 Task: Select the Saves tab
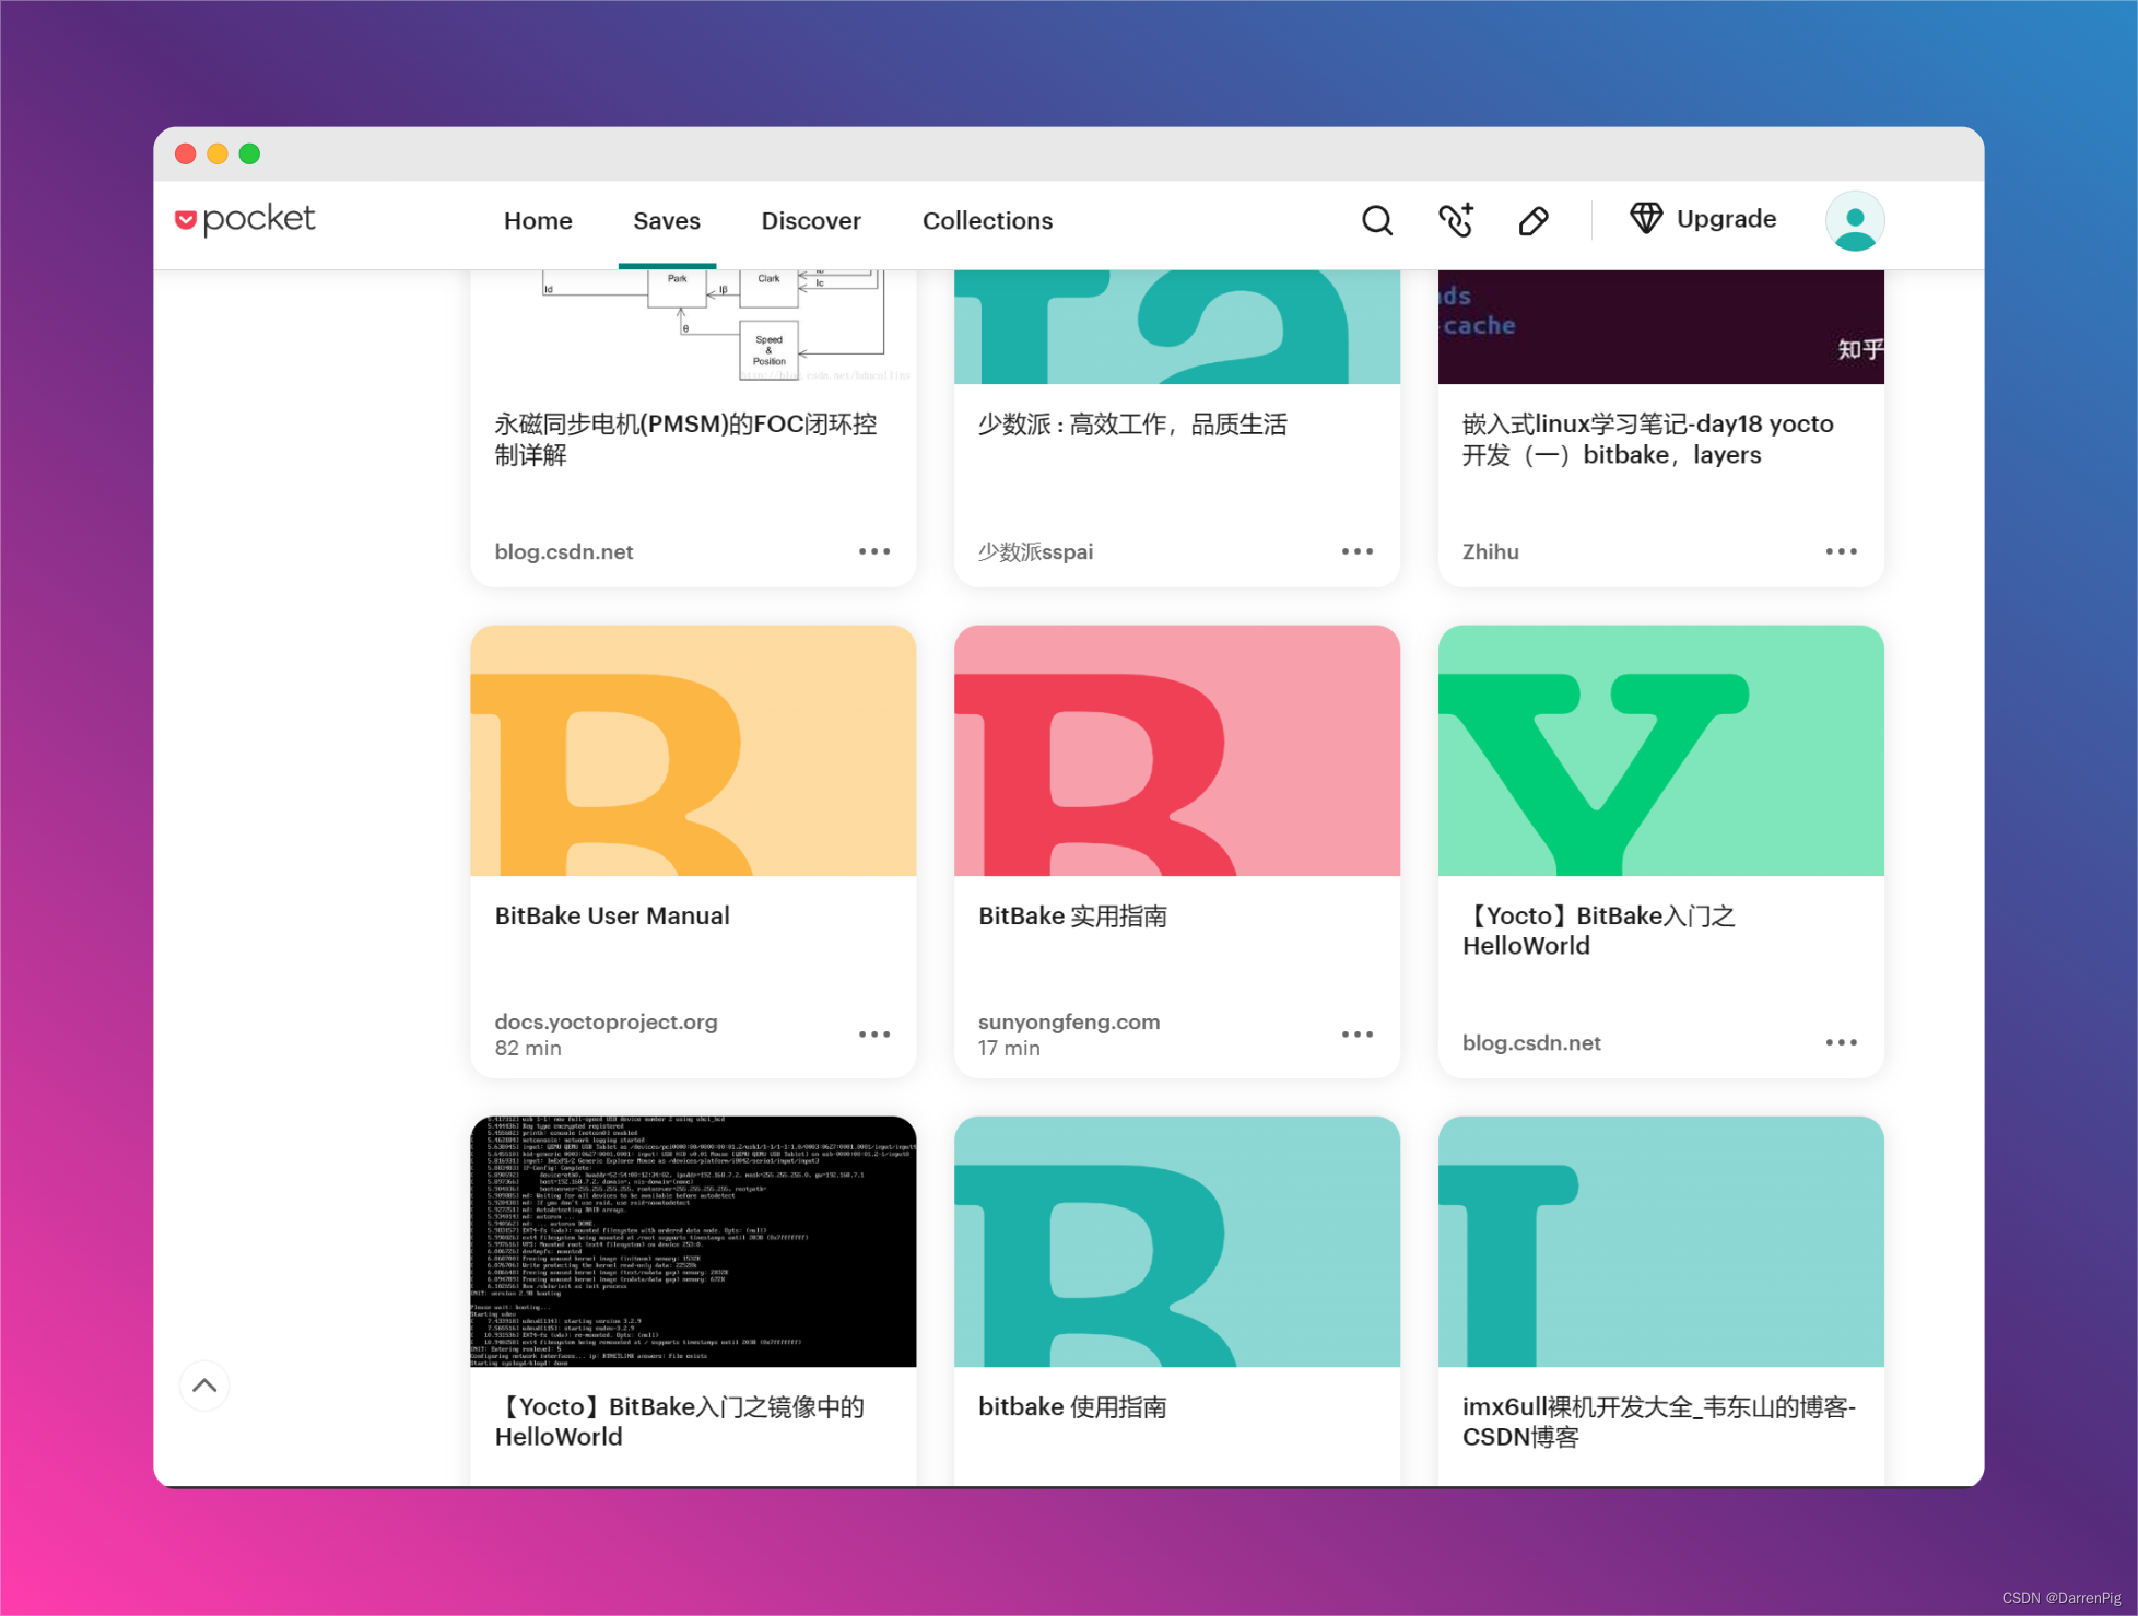tap(667, 221)
